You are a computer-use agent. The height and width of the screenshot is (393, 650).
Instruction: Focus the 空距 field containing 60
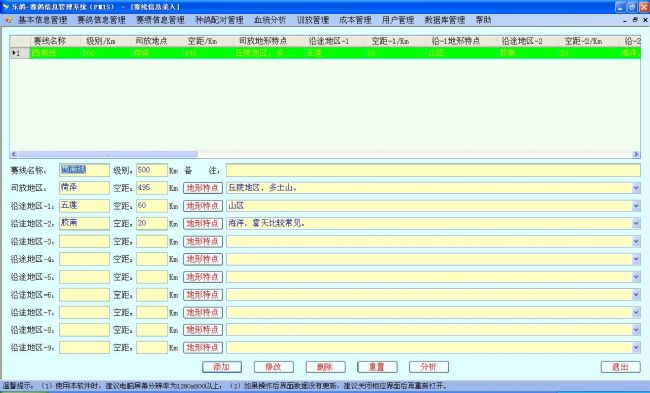point(152,206)
